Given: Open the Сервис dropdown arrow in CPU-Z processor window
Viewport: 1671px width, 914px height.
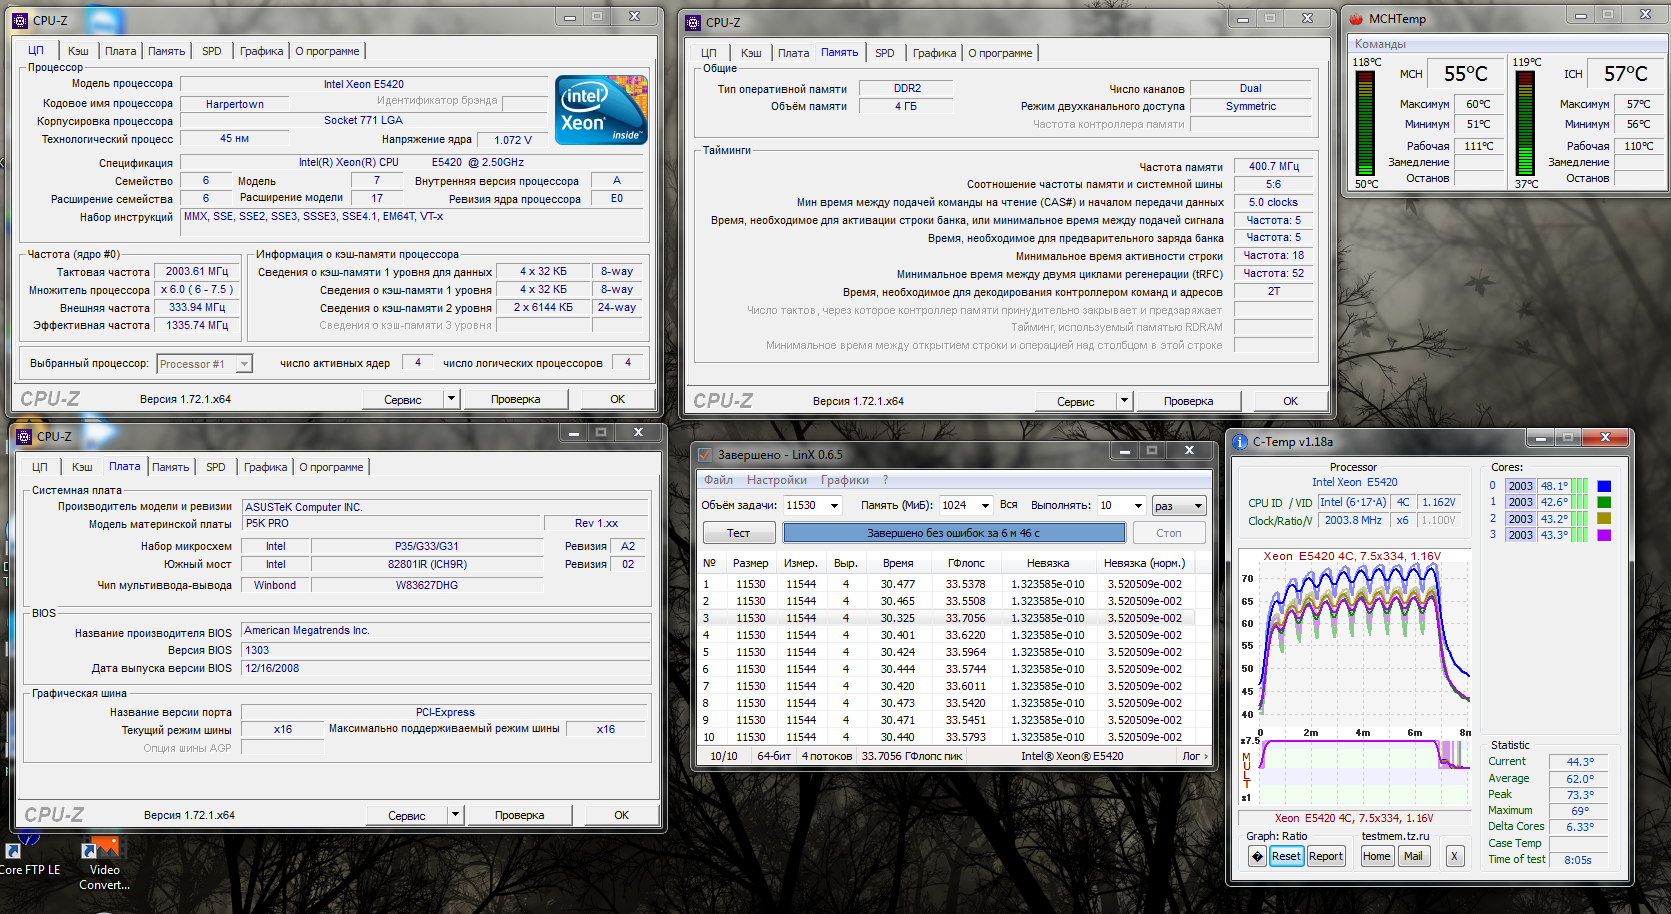Looking at the screenshot, I should [451, 399].
